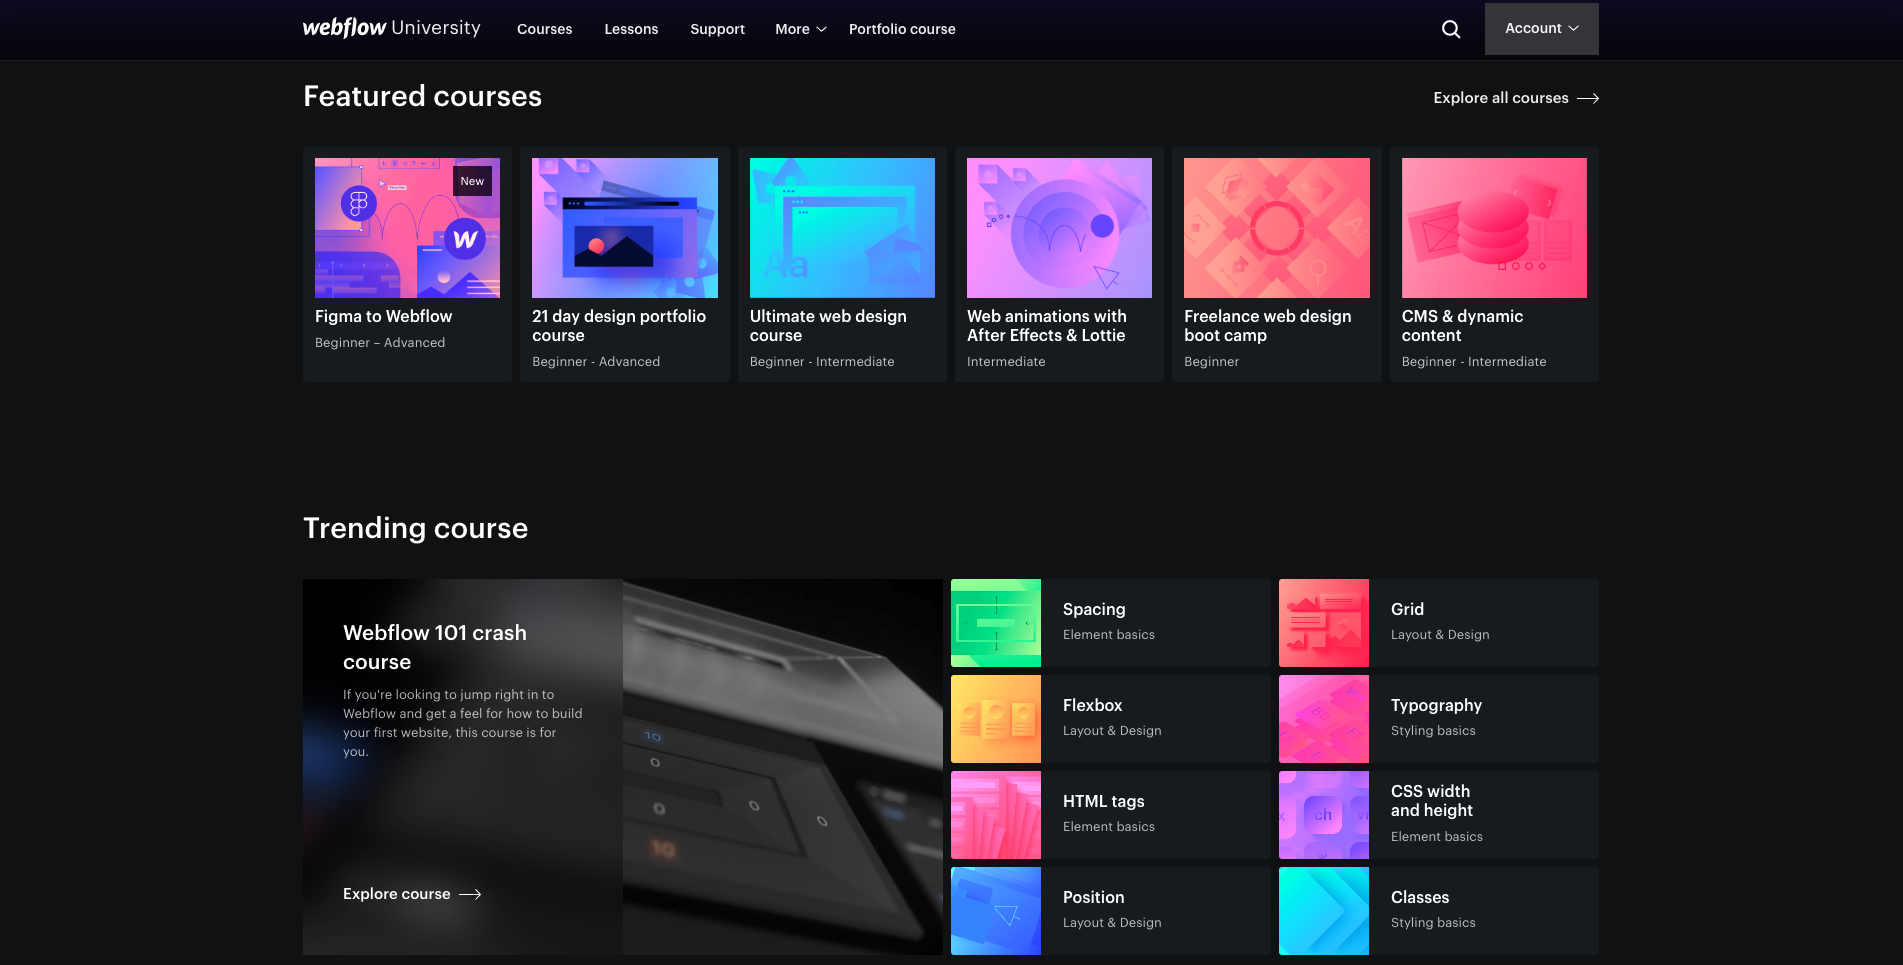This screenshot has height=965, width=1903.
Task: Click the Trending course heading
Action: [415, 528]
